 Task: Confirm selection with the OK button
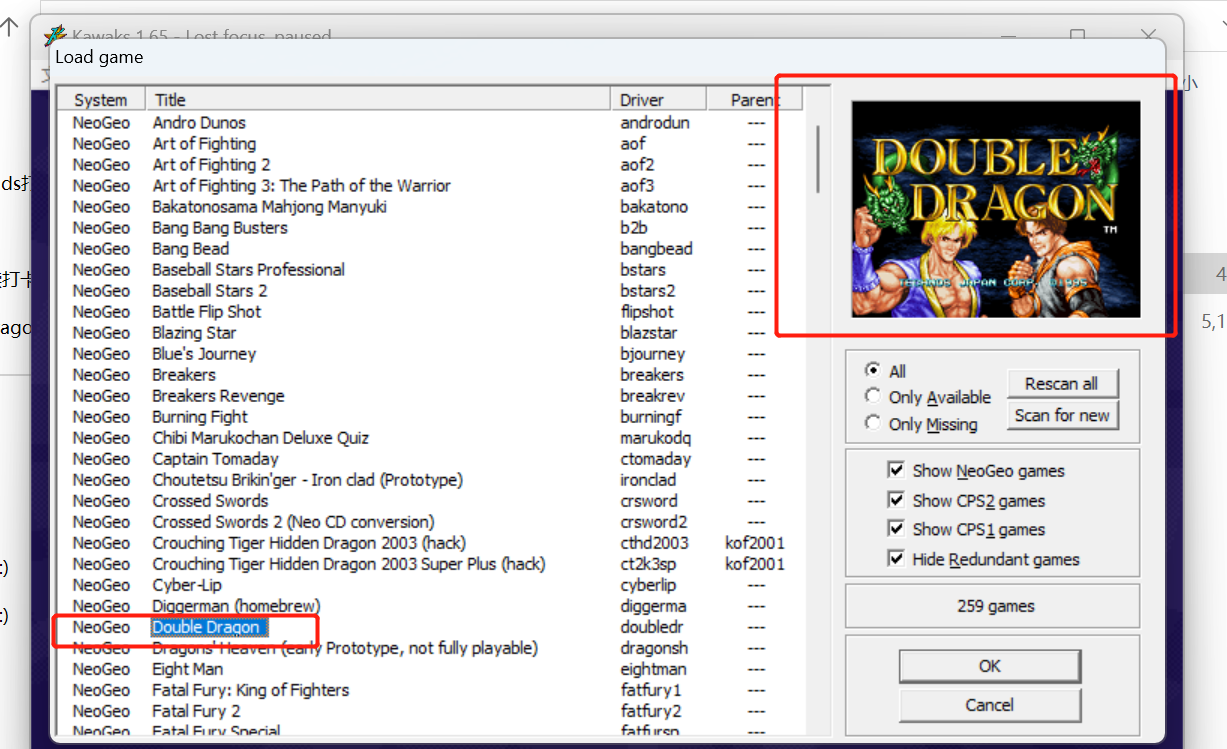coord(989,666)
